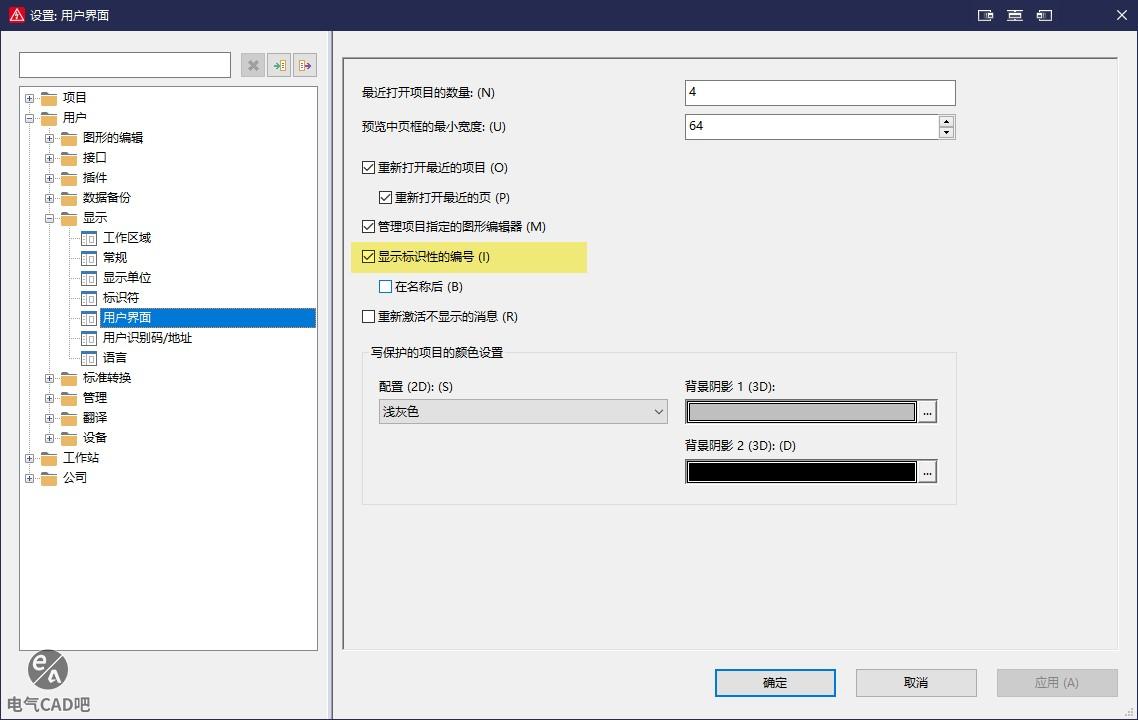Open color picker for 背景阴影 1 (3D)
Screen dimensions: 1138x720
click(x=927, y=412)
